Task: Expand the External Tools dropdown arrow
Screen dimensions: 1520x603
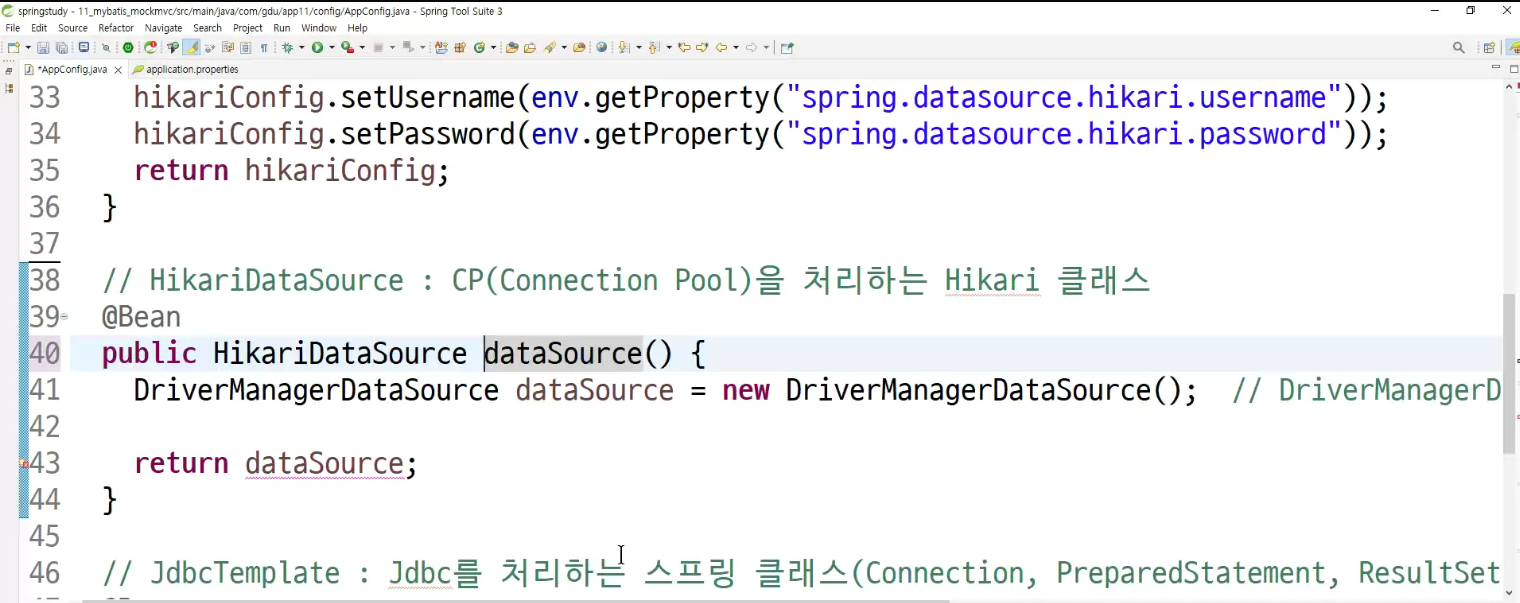Action: pos(362,47)
